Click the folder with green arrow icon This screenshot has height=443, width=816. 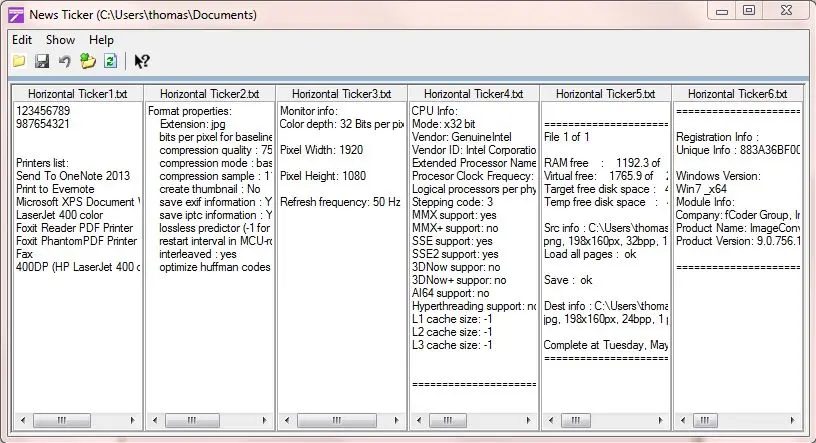pyautogui.click(x=88, y=62)
